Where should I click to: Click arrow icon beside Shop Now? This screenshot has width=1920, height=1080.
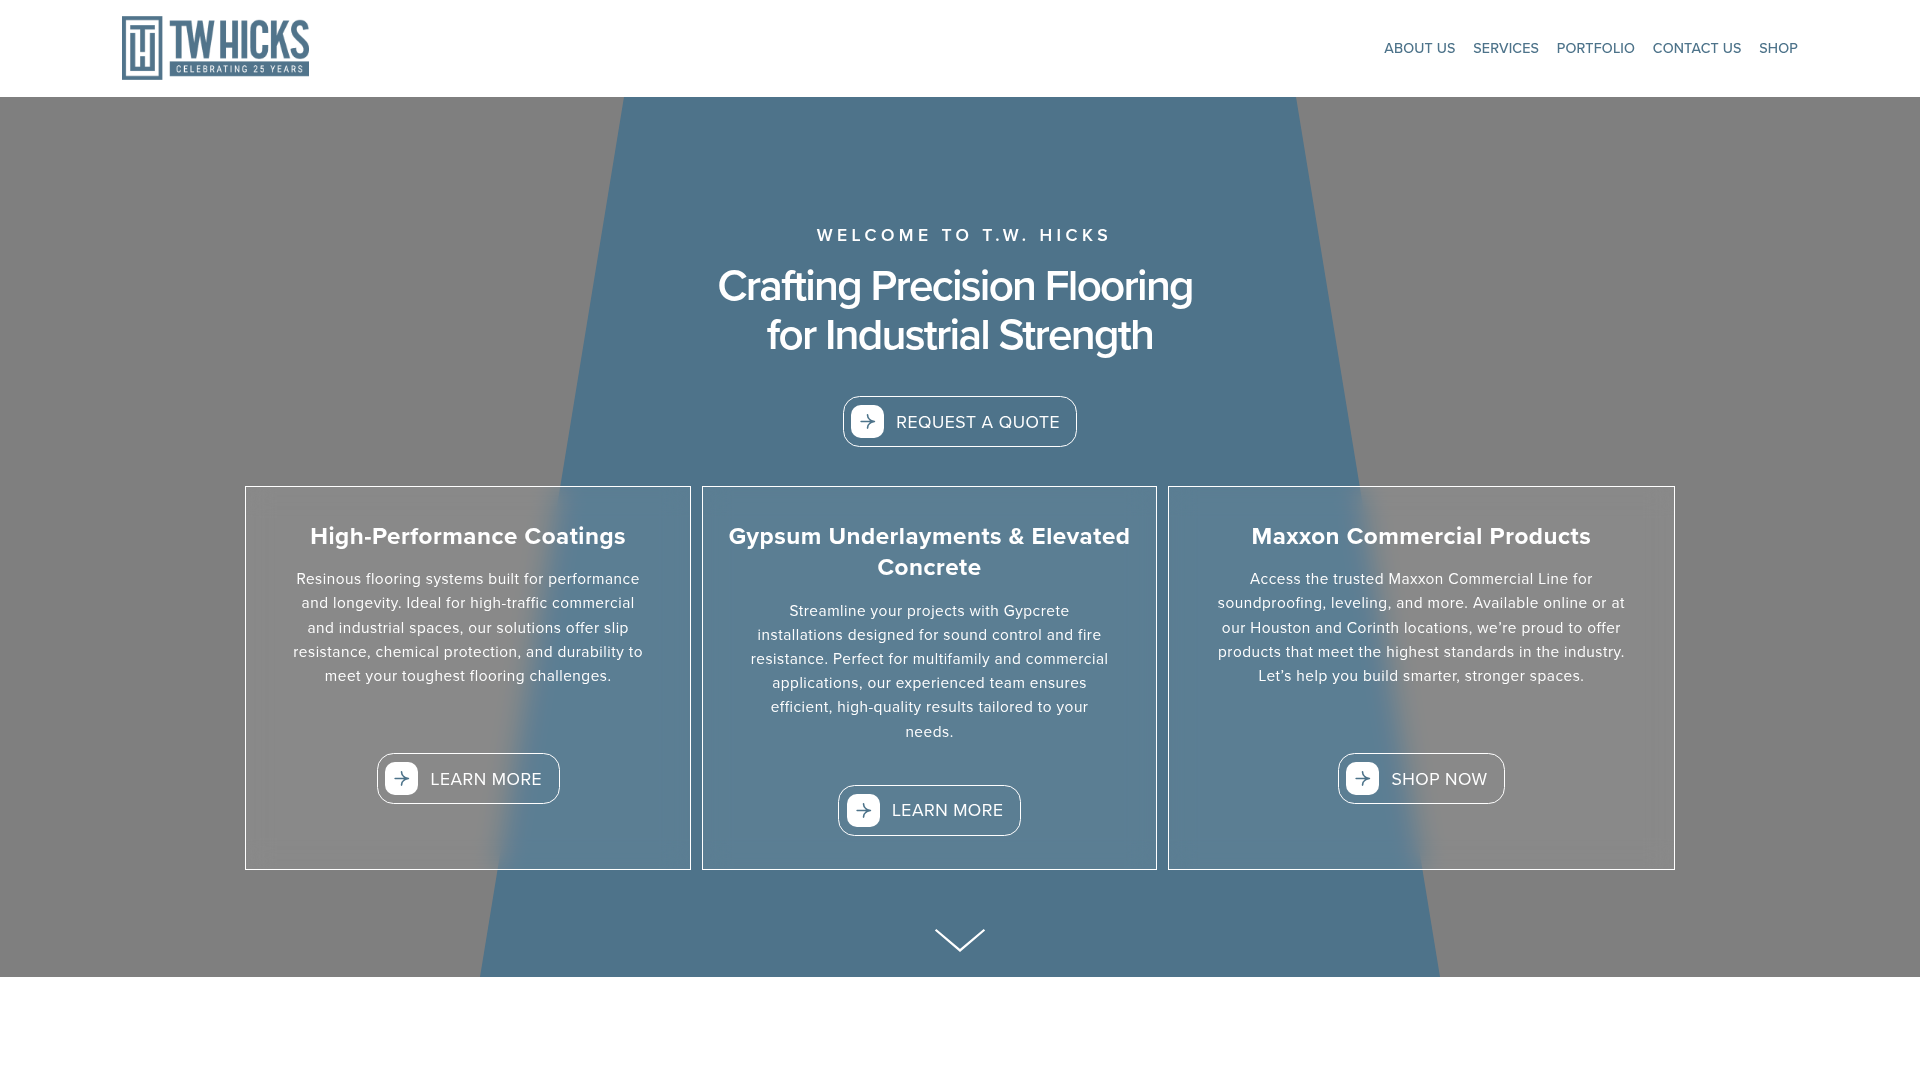click(1362, 779)
